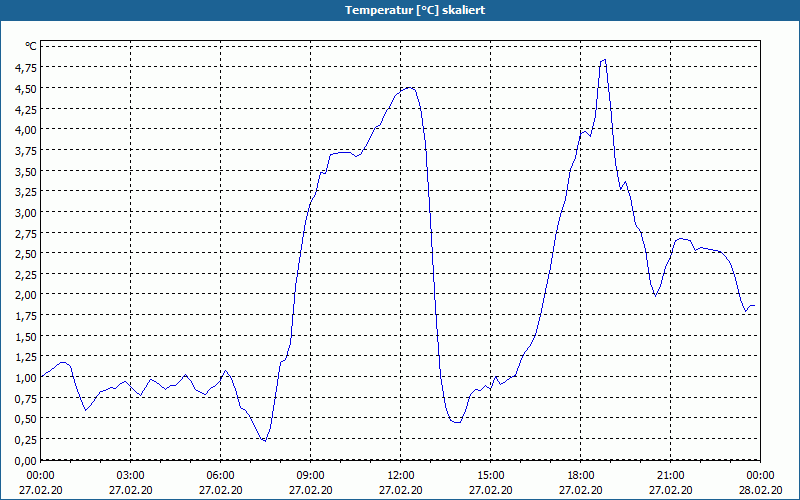
Task: Select the 2,75 temperature axis label
Action: coord(28,233)
